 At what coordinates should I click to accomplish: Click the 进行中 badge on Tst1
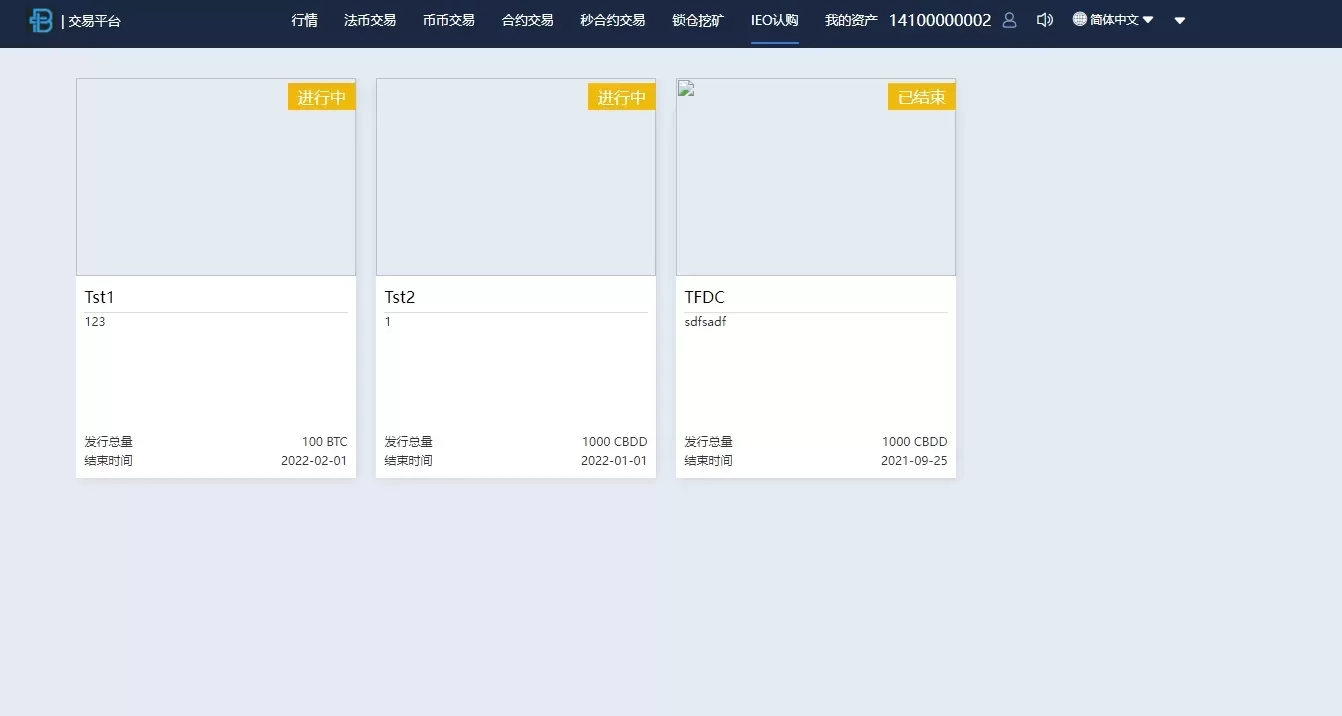pyautogui.click(x=321, y=97)
